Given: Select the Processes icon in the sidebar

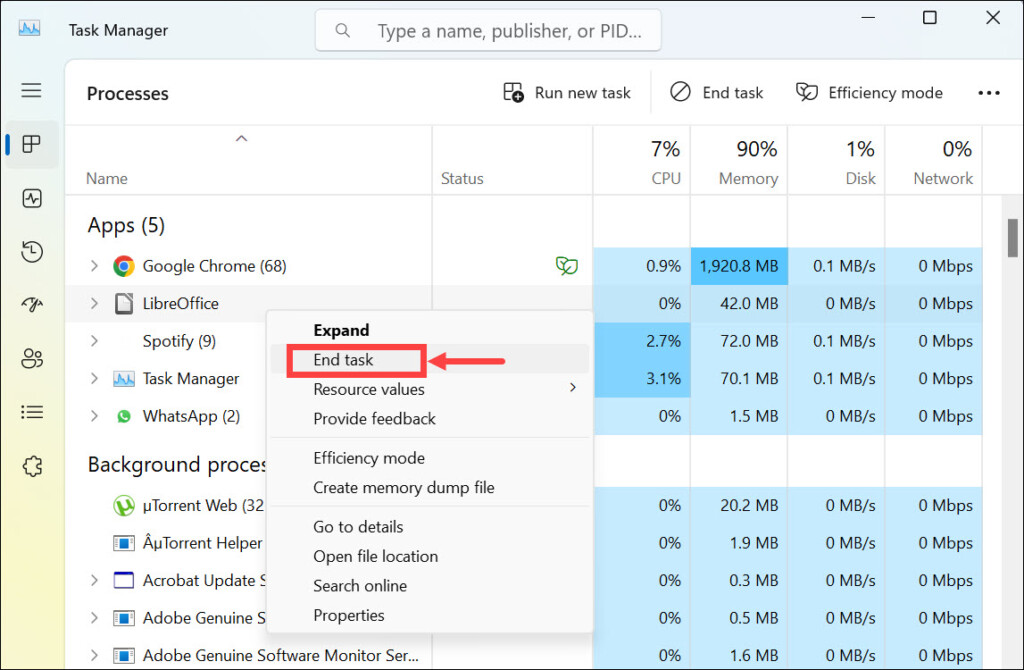Looking at the screenshot, I should click(32, 144).
